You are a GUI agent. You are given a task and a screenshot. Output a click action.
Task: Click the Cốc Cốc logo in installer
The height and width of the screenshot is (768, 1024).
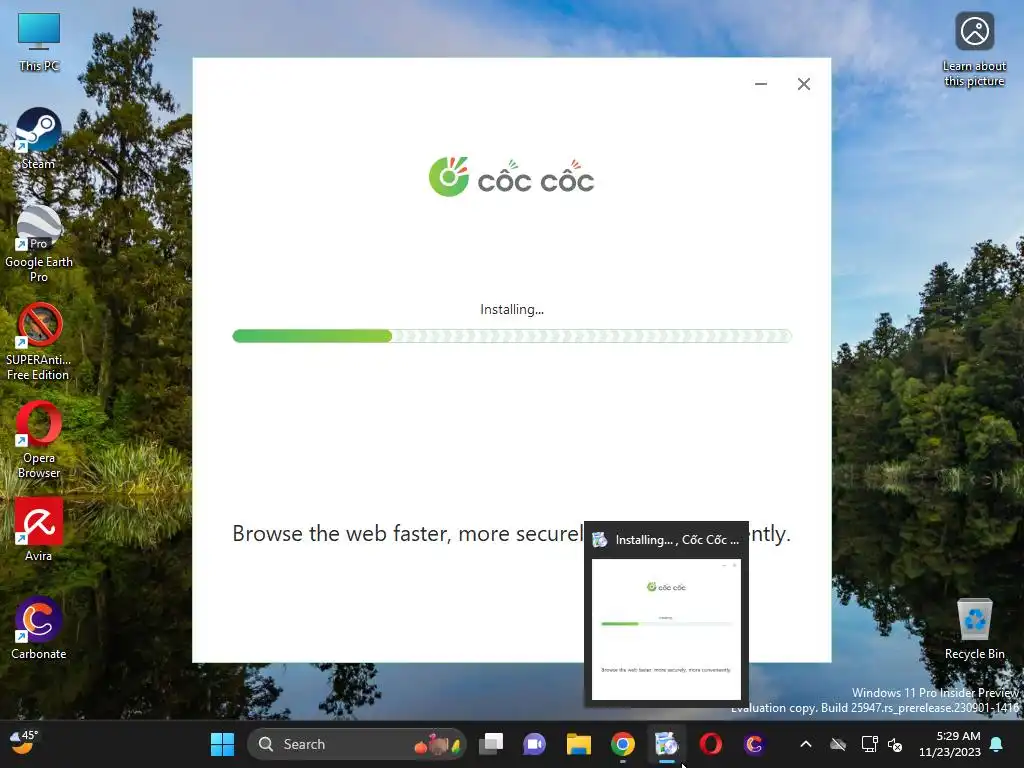(x=511, y=177)
